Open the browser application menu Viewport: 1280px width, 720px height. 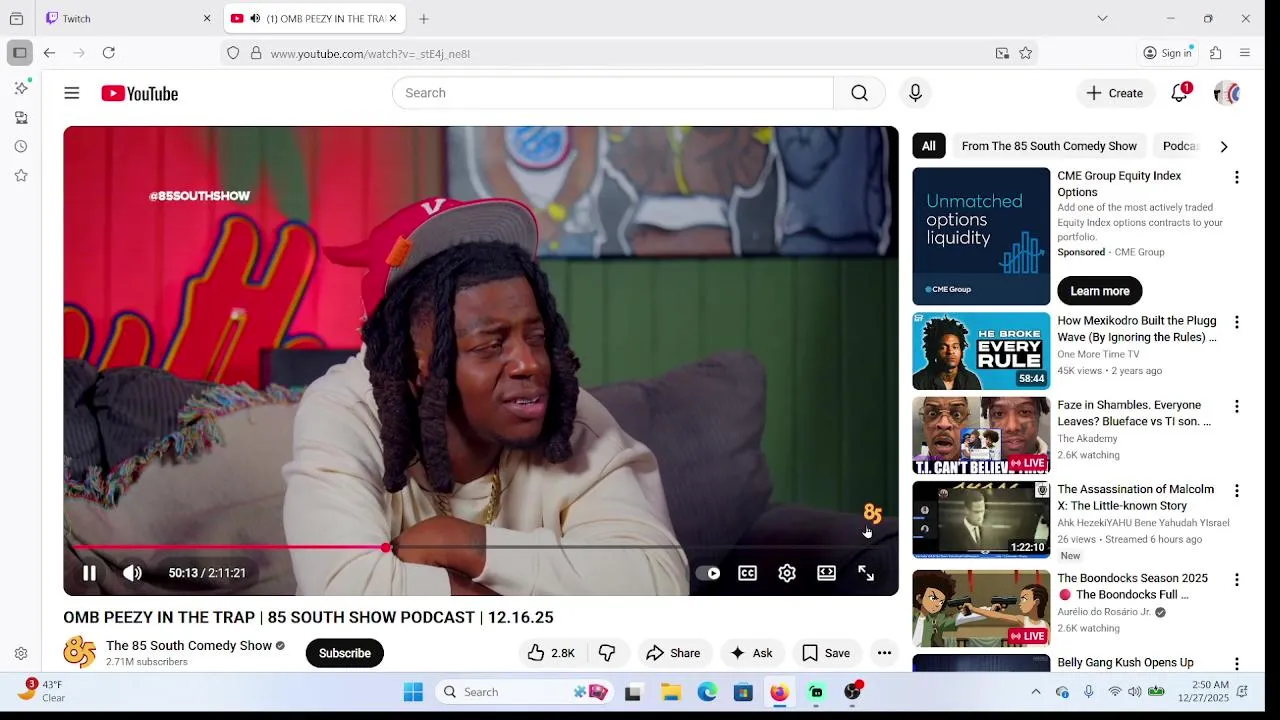(1245, 53)
